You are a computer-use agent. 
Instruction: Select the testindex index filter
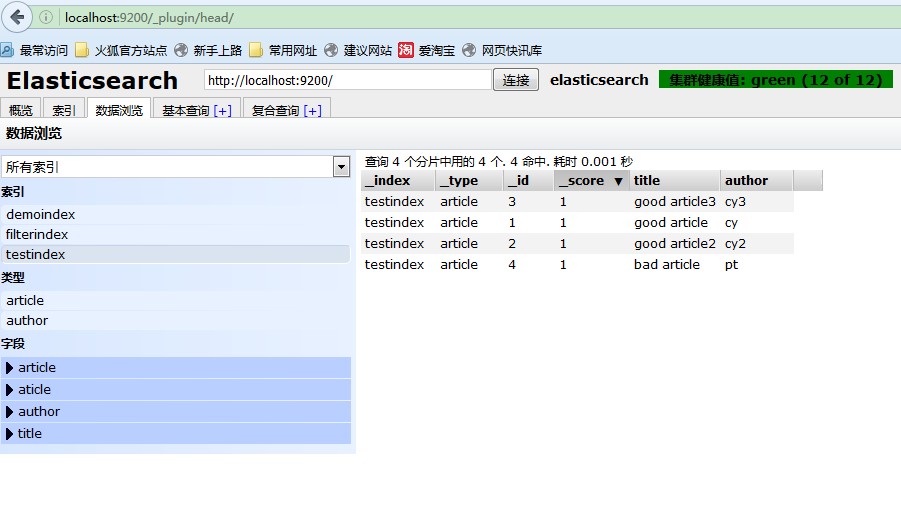tap(175, 255)
